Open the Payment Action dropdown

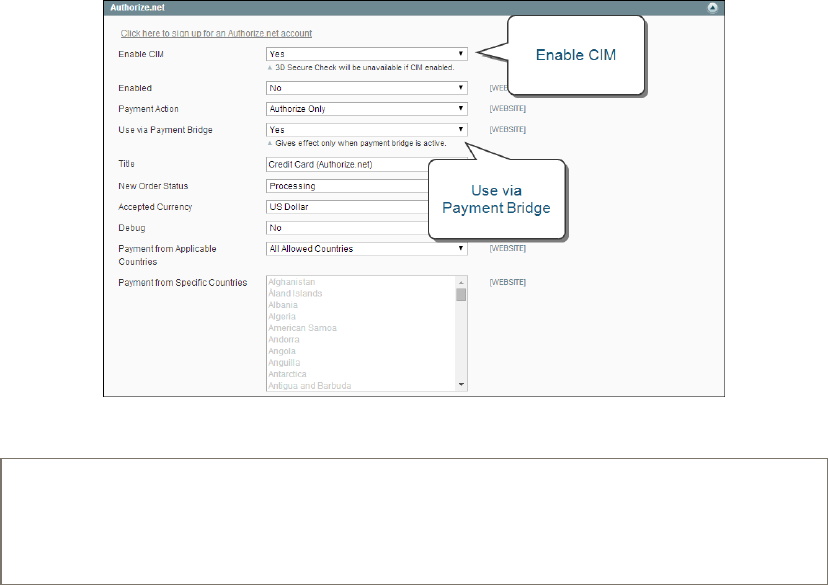click(366, 109)
